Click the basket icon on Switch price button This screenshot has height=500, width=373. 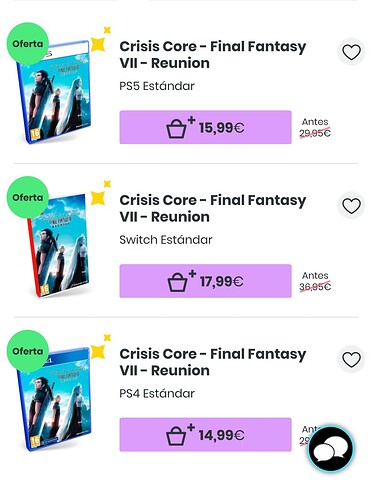pyautogui.click(x=177, y=283)
